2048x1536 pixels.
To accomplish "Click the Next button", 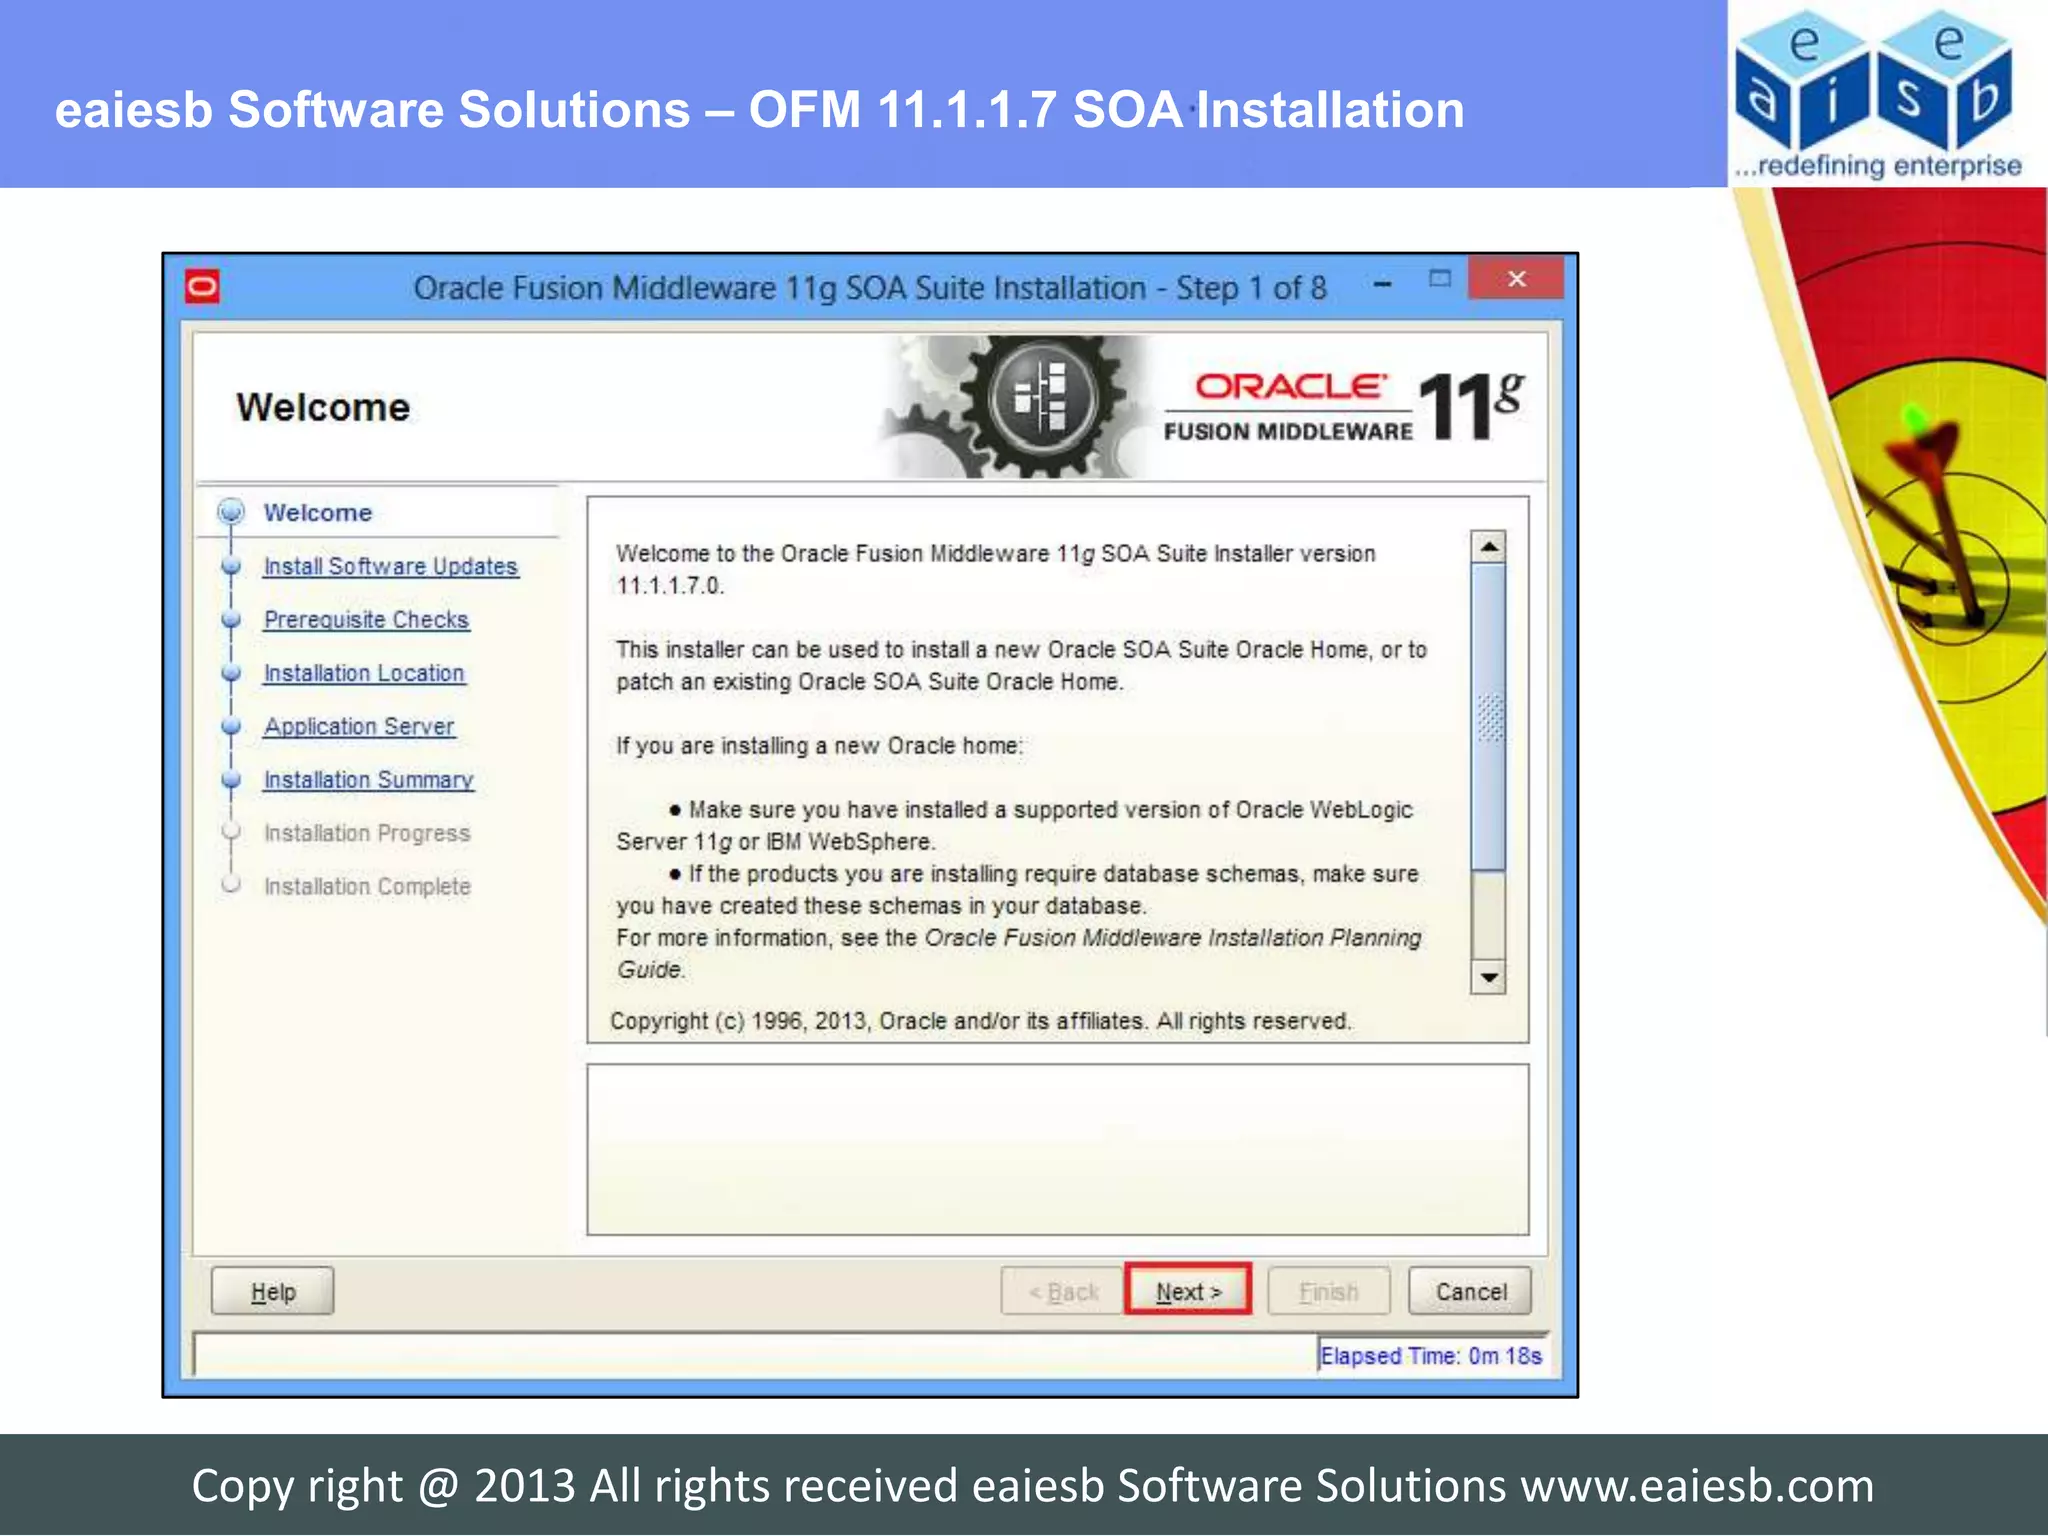I will coord(1187,1291).
